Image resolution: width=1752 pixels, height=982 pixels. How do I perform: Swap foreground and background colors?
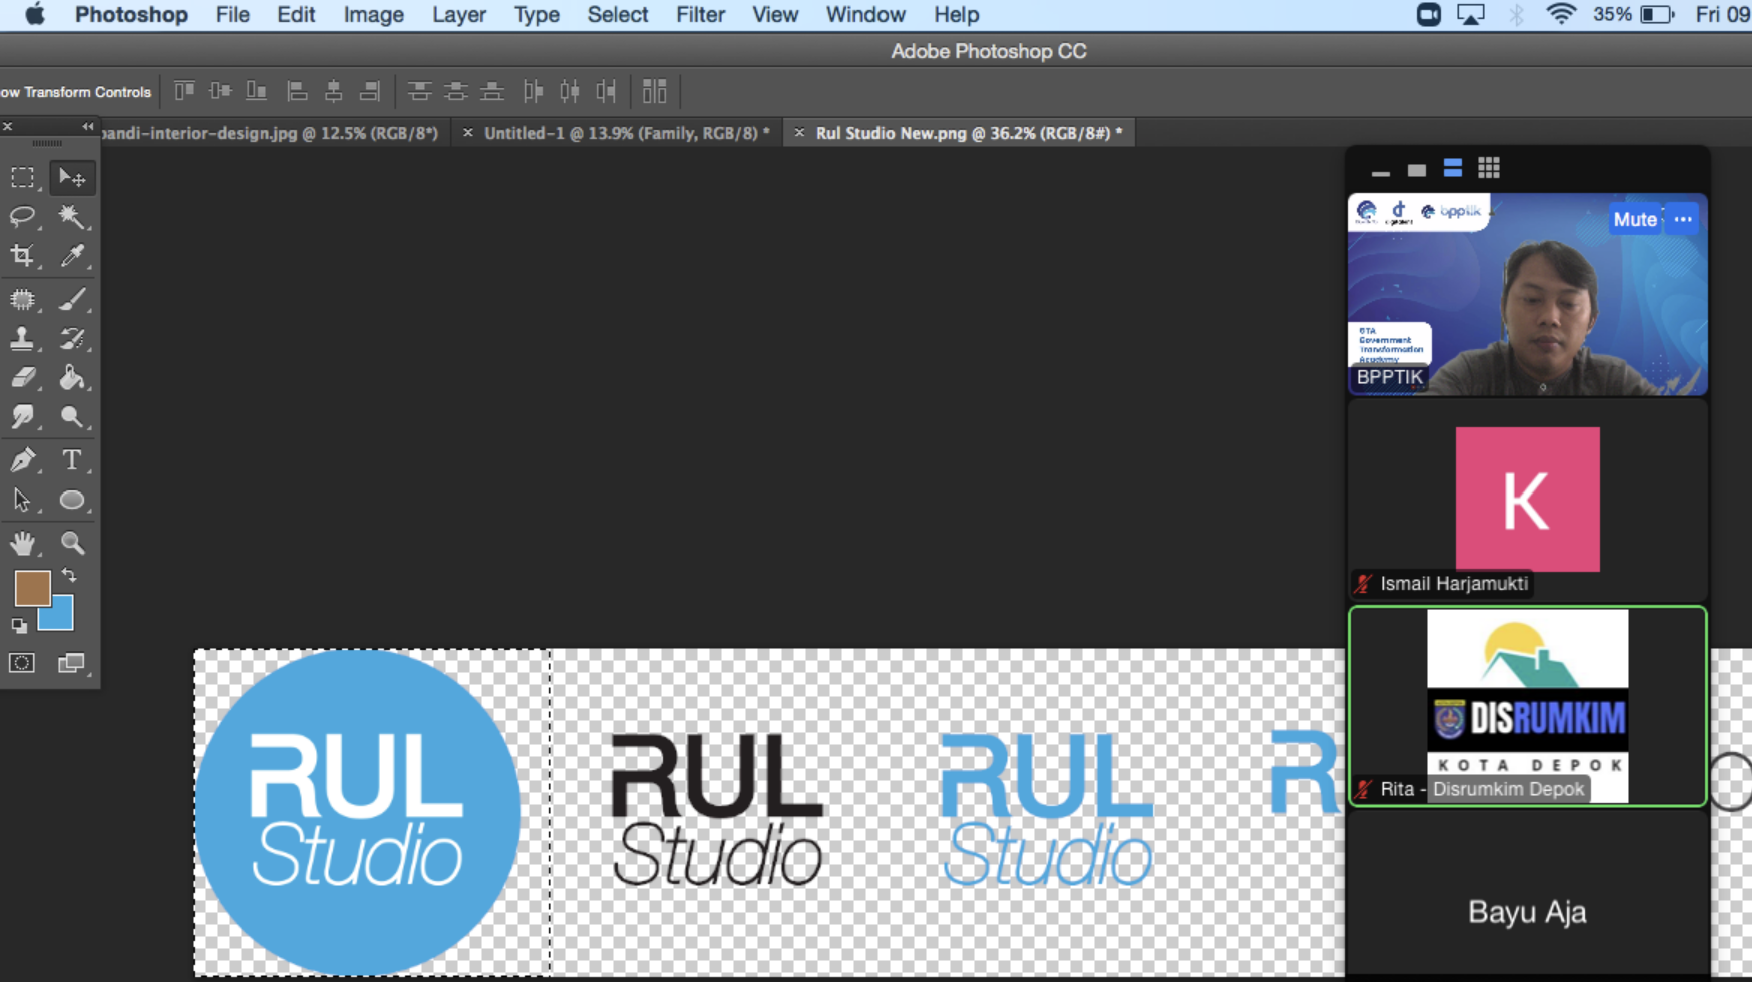pyautogui.click(x=69, y=576)
